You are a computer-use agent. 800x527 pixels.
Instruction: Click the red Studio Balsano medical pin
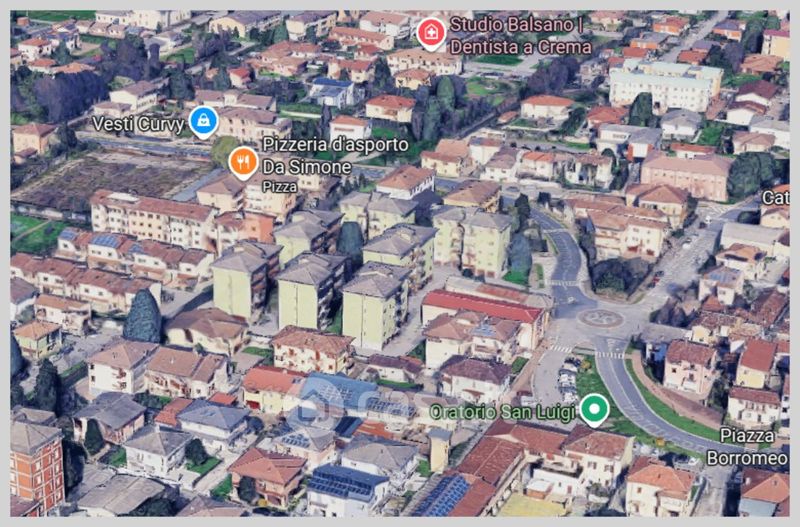pyautogui.click(x=431, y=34)
